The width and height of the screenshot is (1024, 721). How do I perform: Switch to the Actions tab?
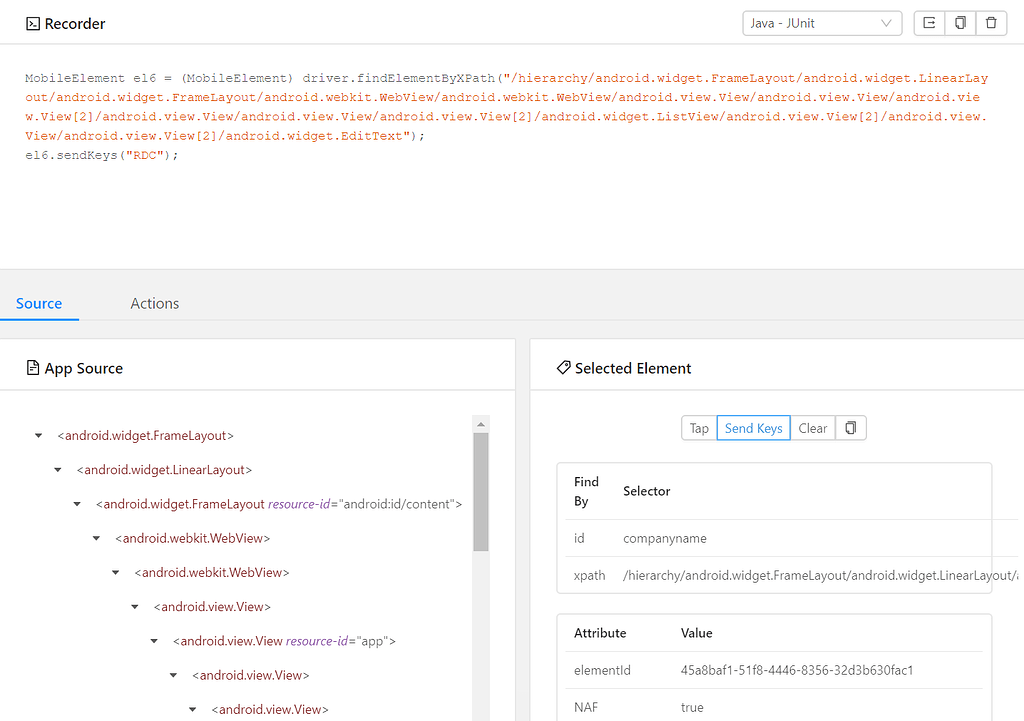154,303
